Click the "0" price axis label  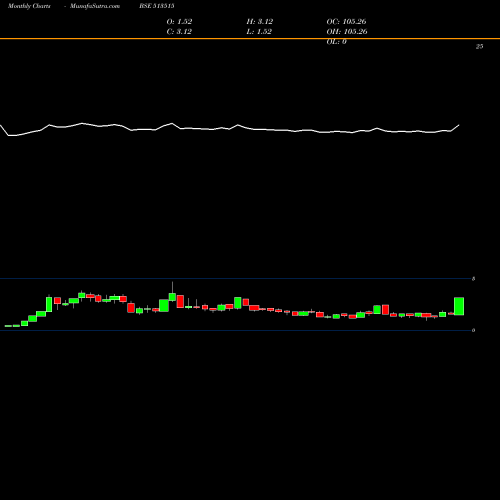(473, 330)
